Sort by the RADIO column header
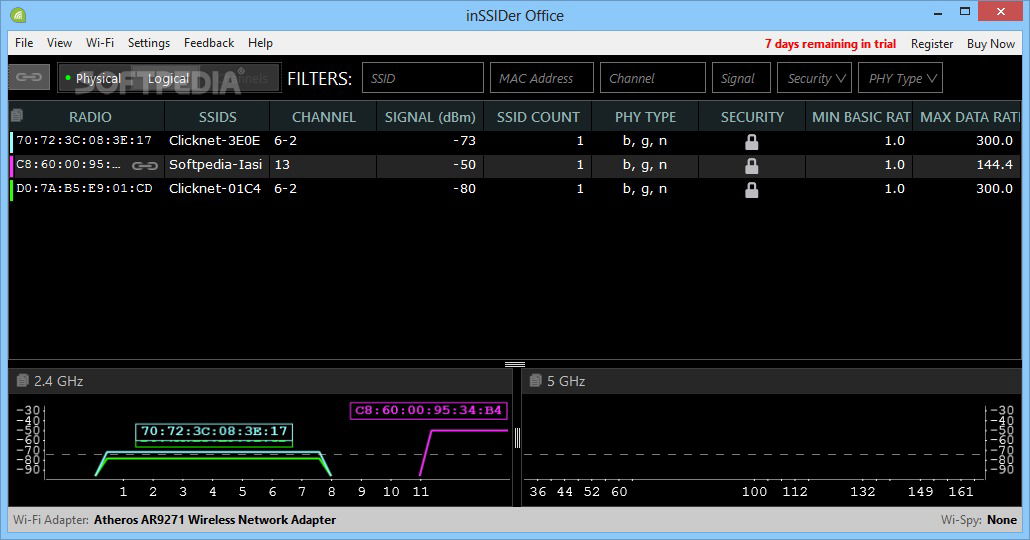The height and width of the screenshot is (540, 1030). [x=90, y=117]
